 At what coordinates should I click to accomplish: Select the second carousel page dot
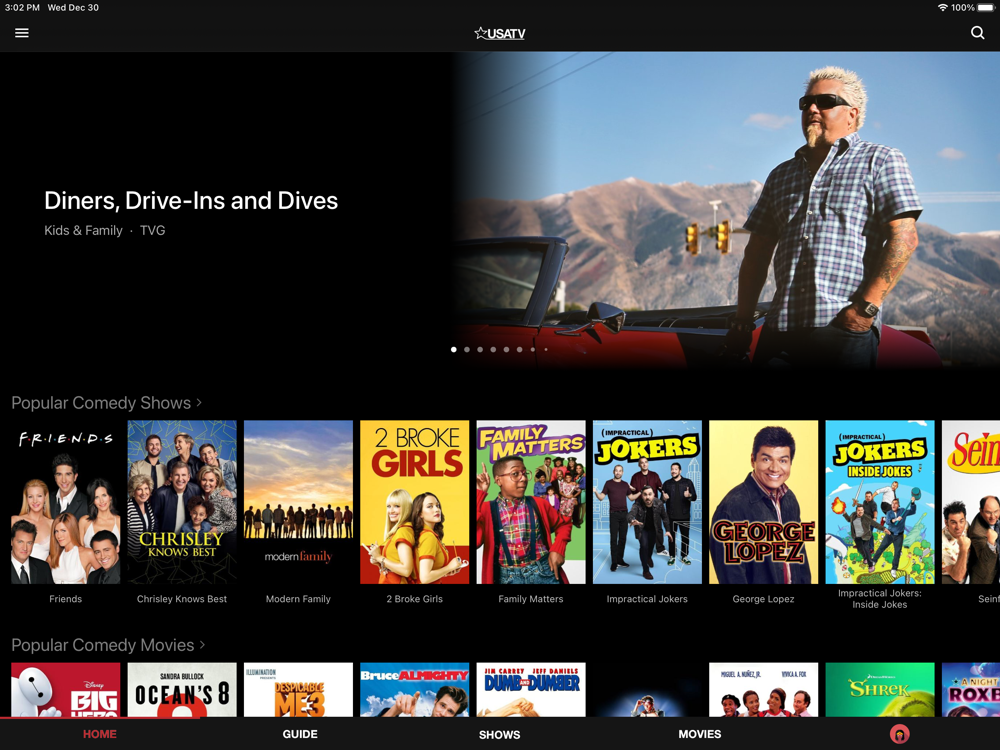pos(467,349)
